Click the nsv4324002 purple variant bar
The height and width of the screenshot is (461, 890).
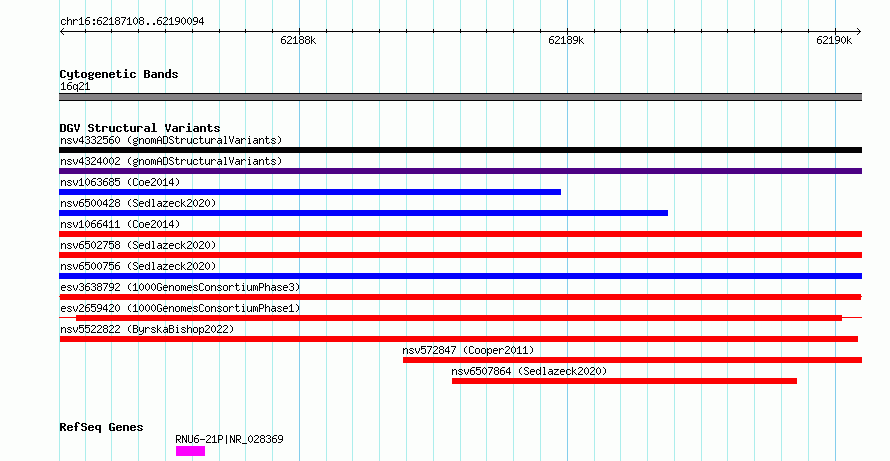click(x=460, y=171)
